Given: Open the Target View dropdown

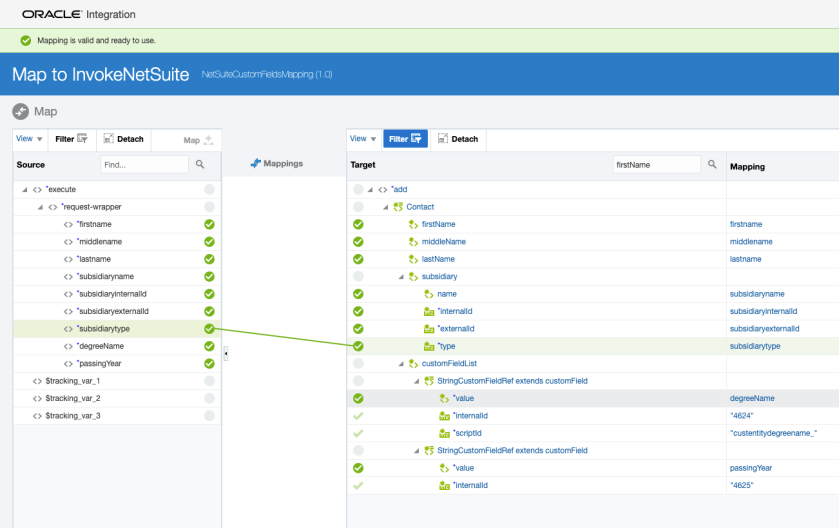Looking at the screenshot, I should 363,139.
